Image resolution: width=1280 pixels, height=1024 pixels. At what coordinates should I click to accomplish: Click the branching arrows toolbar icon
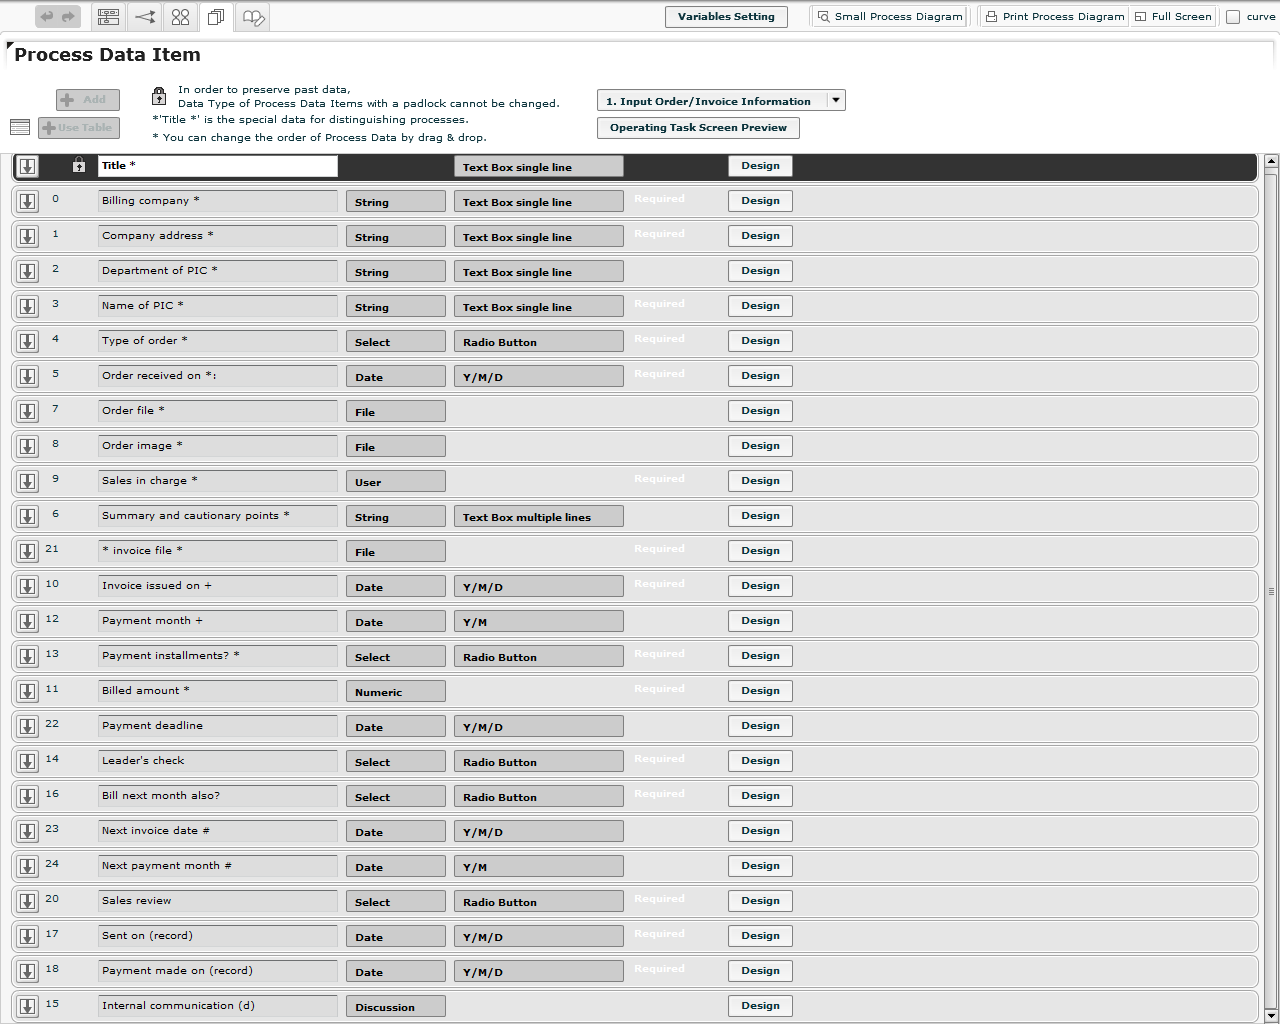click(x=144, y=16)
